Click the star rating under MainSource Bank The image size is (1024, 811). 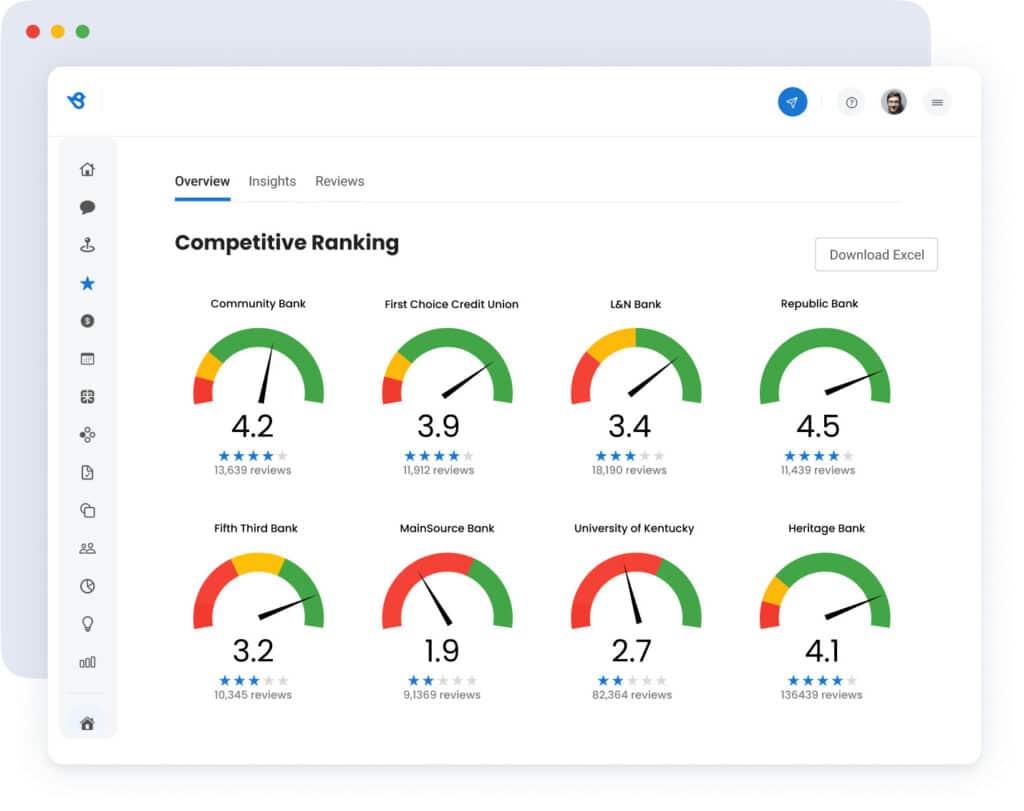tap(443, 680)
